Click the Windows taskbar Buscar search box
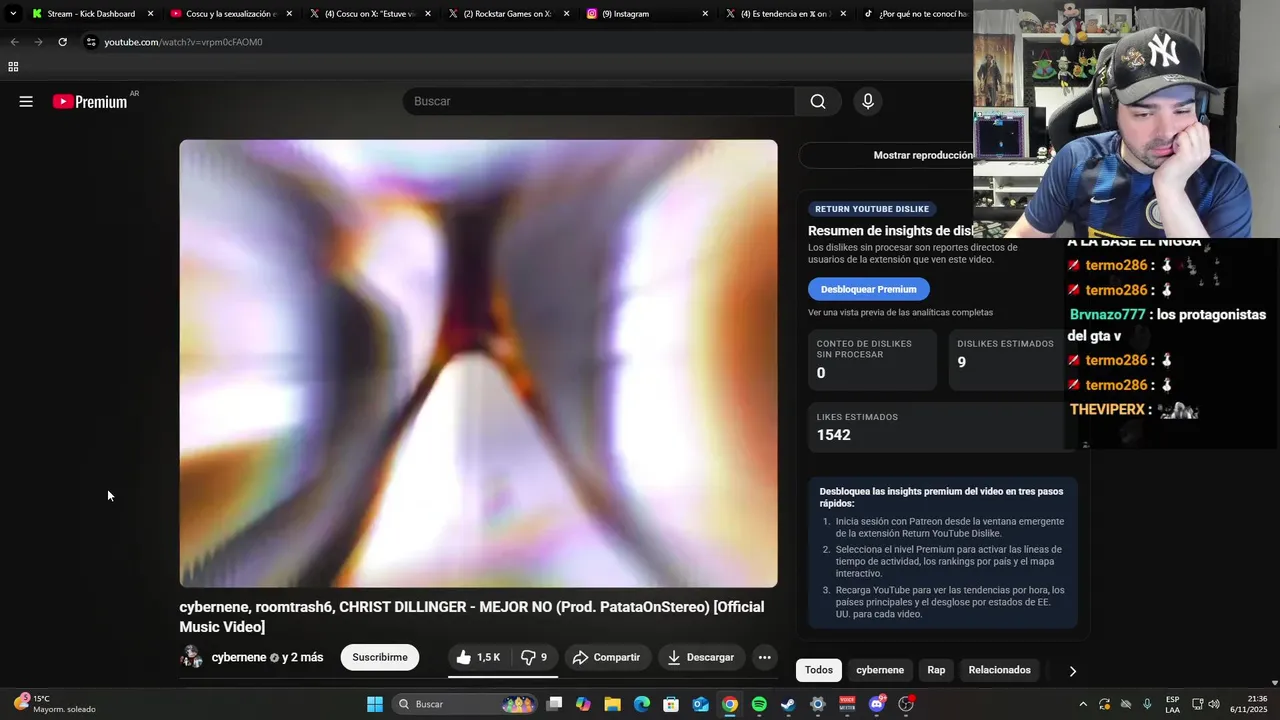 click(464, 704)
